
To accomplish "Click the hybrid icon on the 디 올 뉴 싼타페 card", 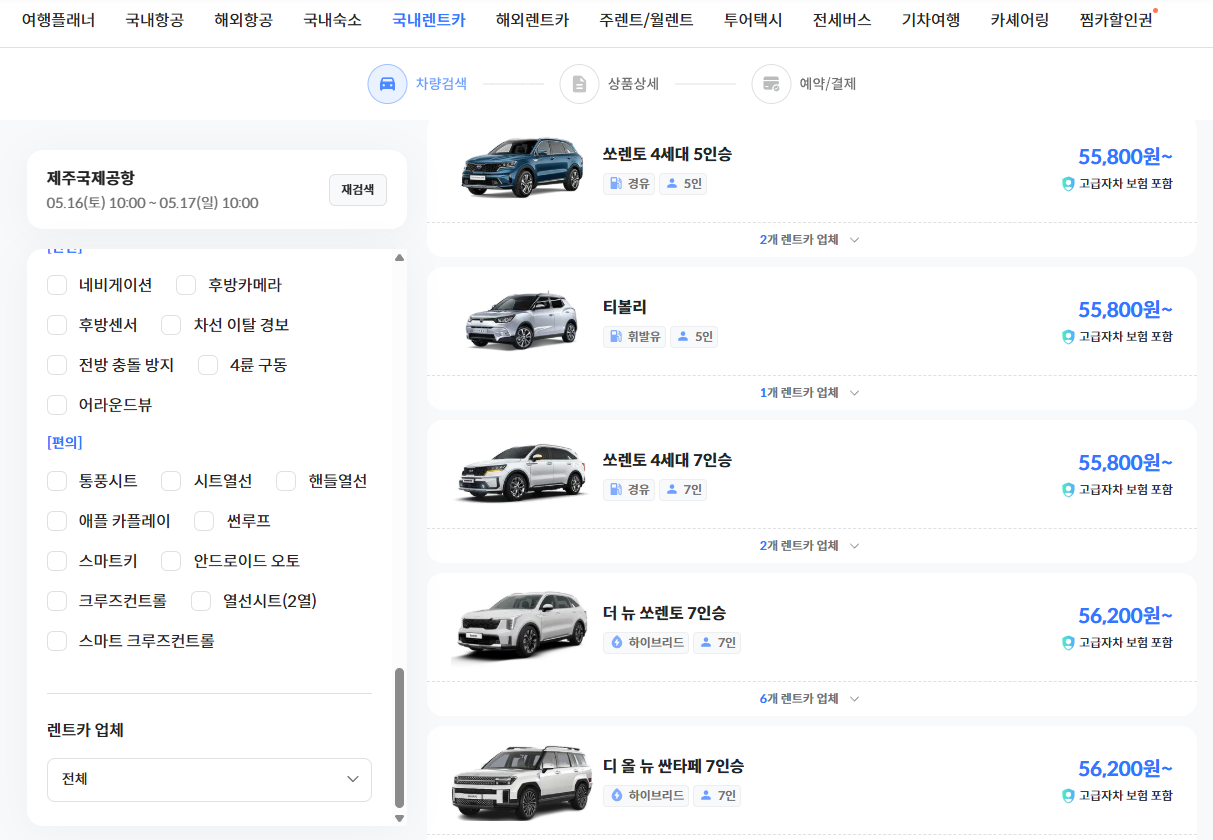I will 617,796.
